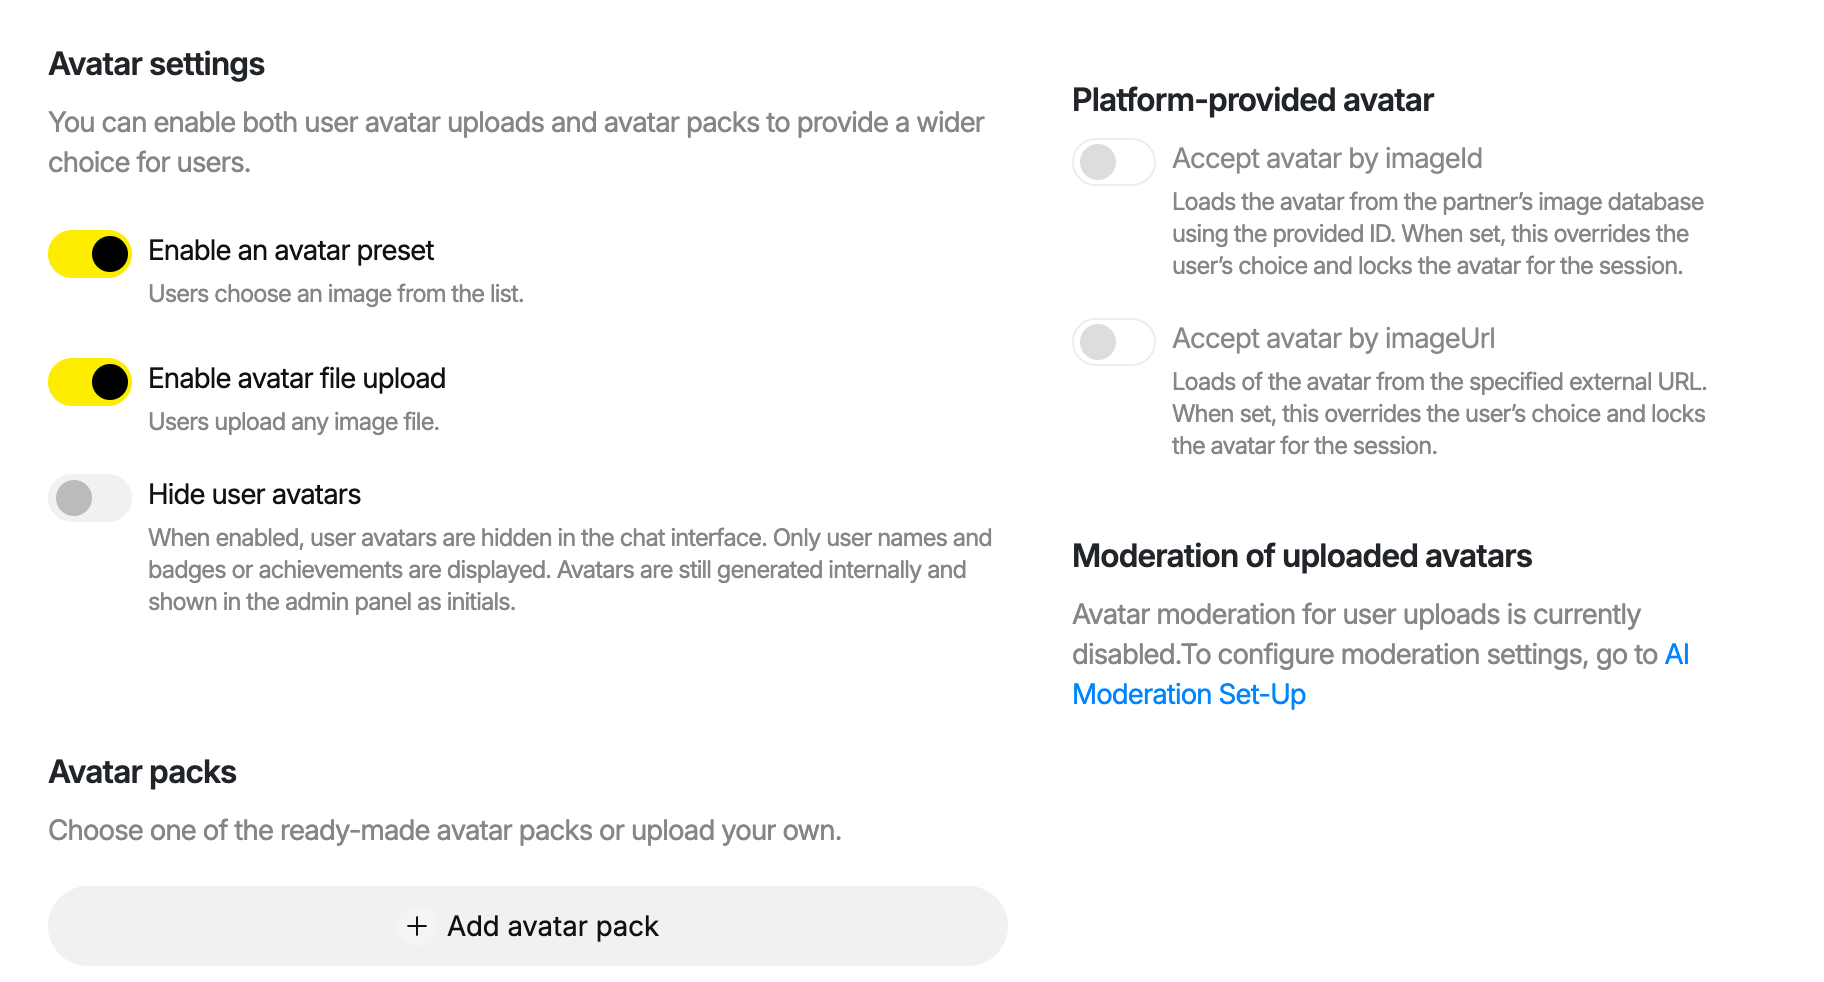
Task: Click the plus icon beside Add avatar pack
Action: click(417, 926)
